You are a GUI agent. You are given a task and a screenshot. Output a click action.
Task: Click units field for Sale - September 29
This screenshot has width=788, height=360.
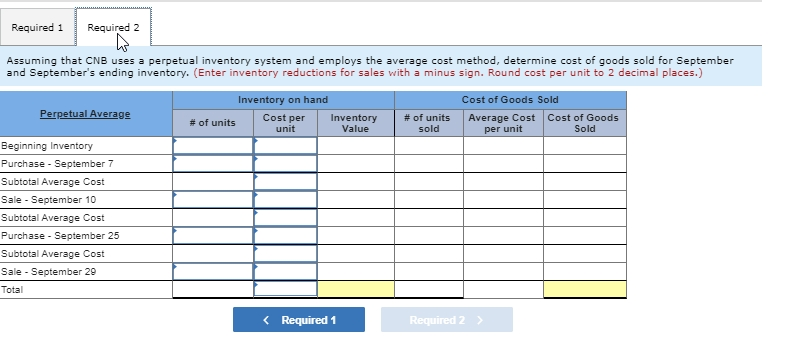click(x=213, y=272)
